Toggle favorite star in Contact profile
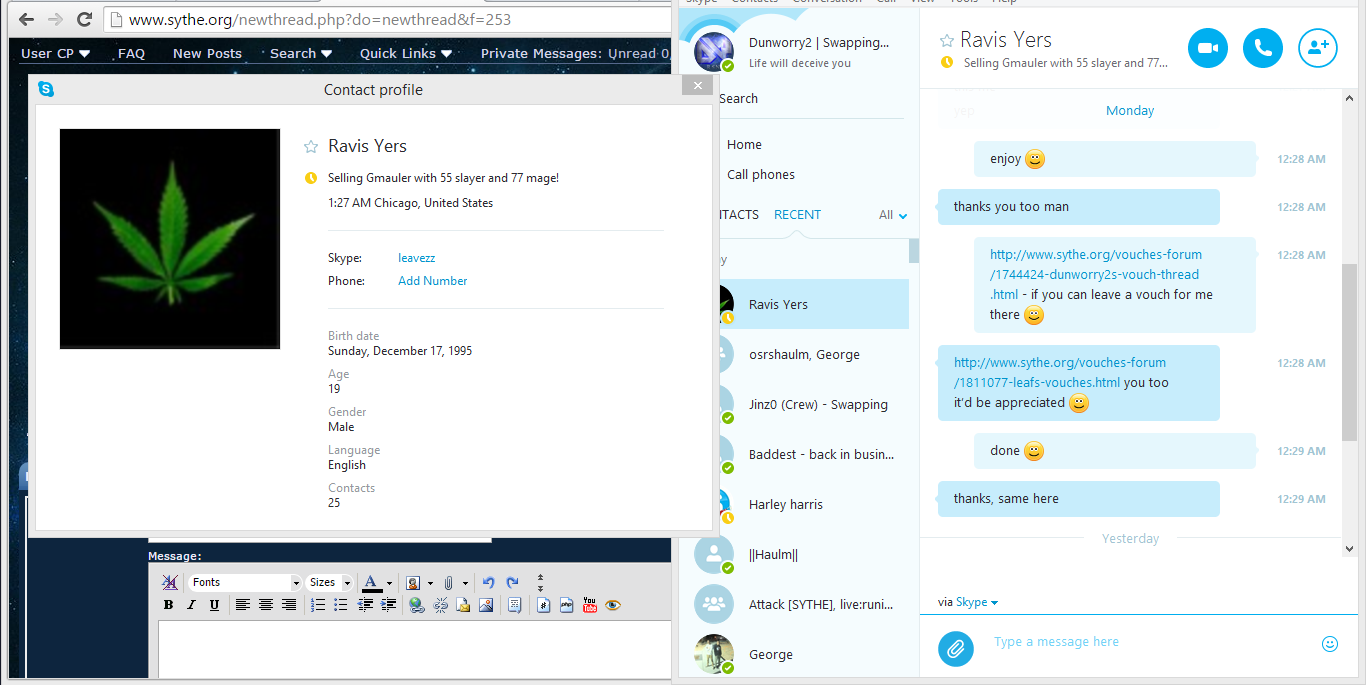This screenshot has height=685, width=1366. click(x=311, y=146)
